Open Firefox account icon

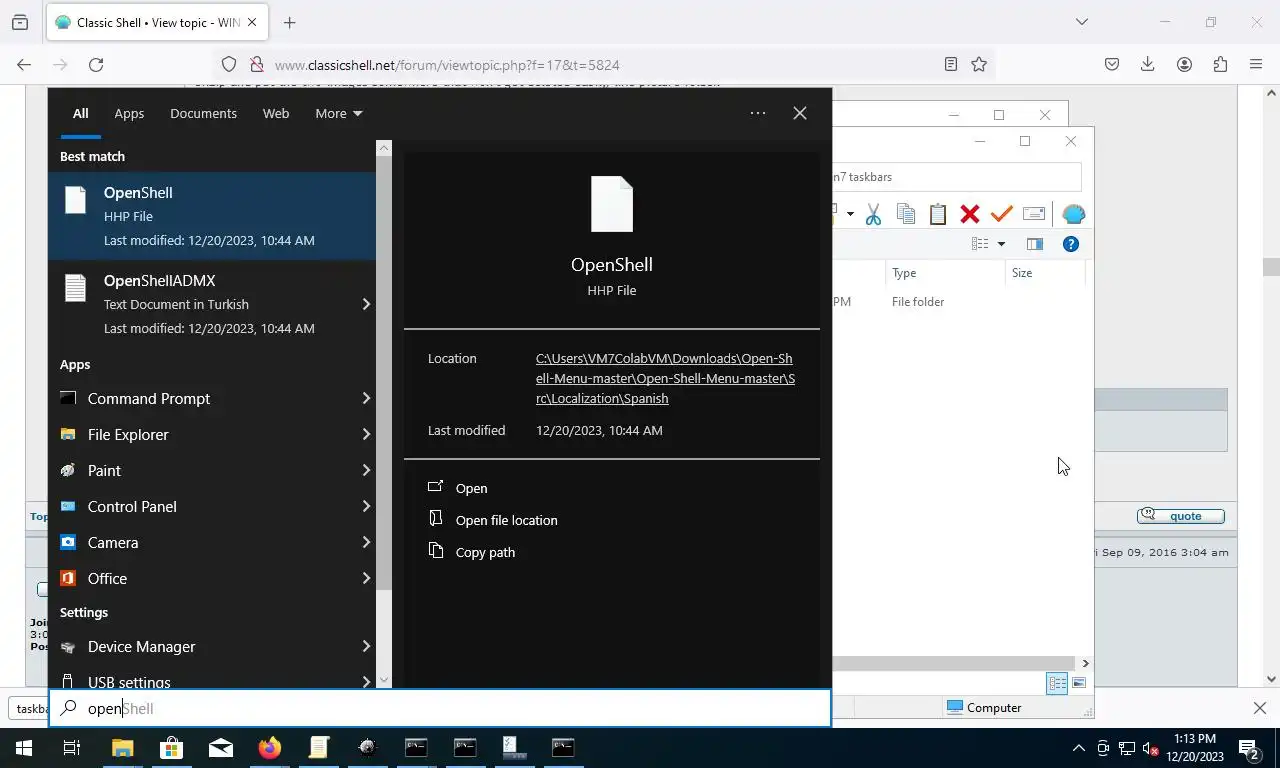point(1184,64)
